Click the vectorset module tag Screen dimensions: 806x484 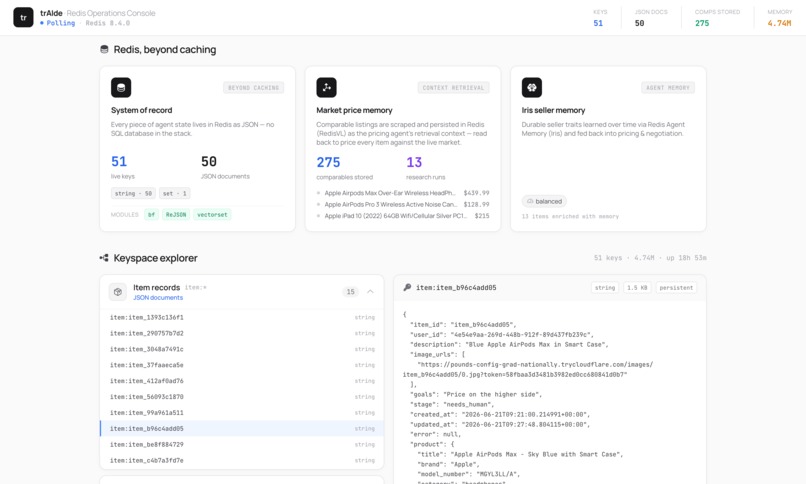pyautogui.click(x=212, y=215)
